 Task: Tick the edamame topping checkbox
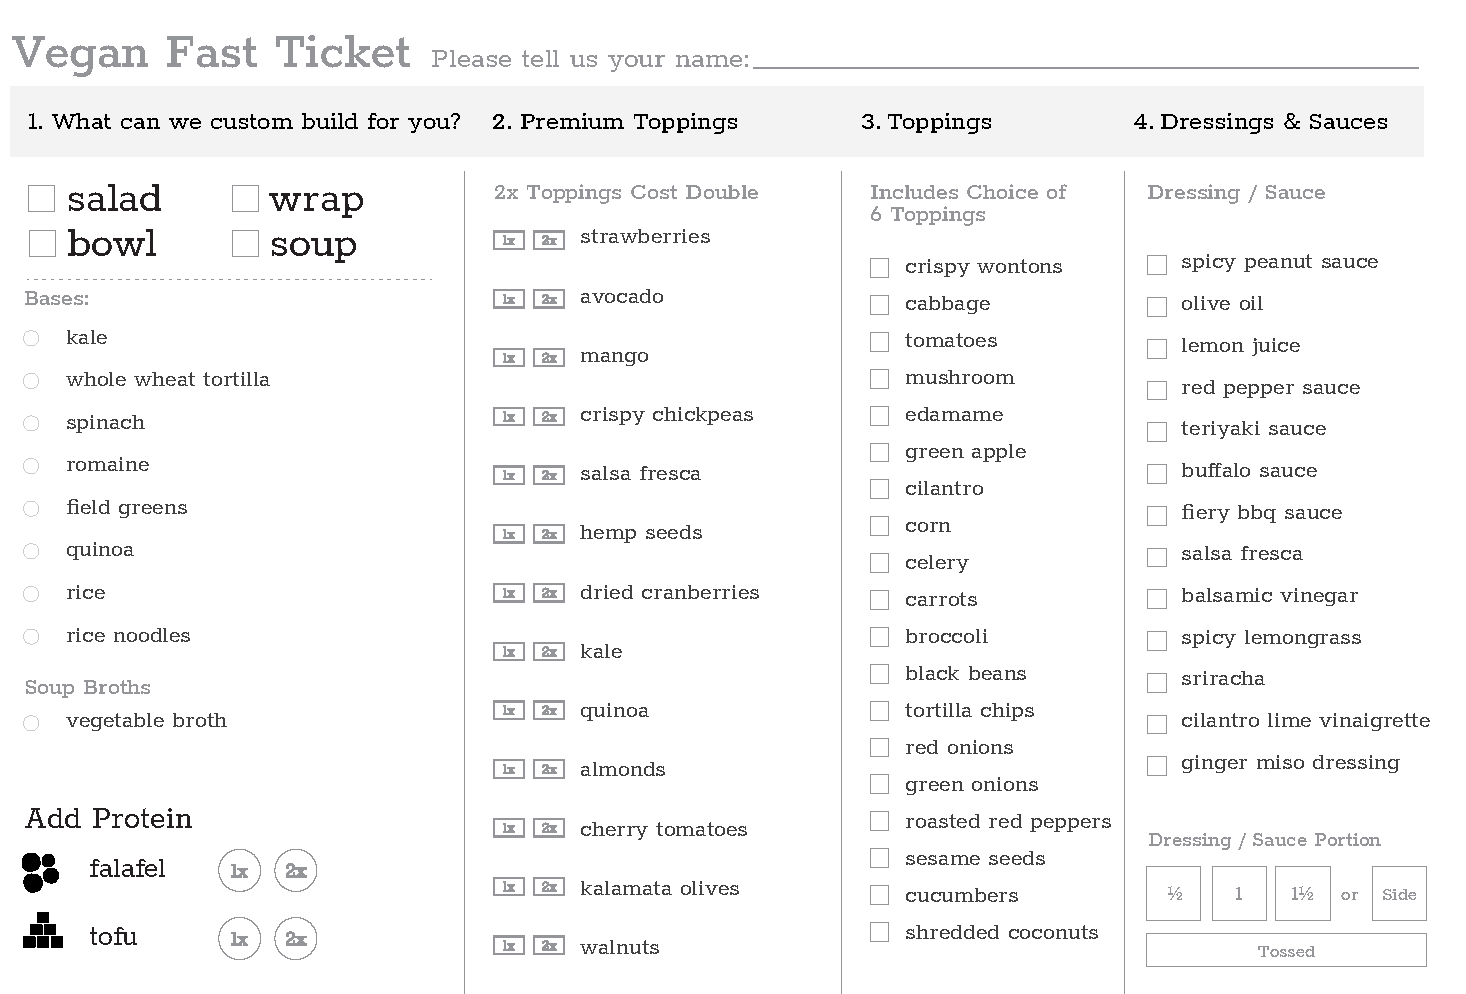point(879,415)
